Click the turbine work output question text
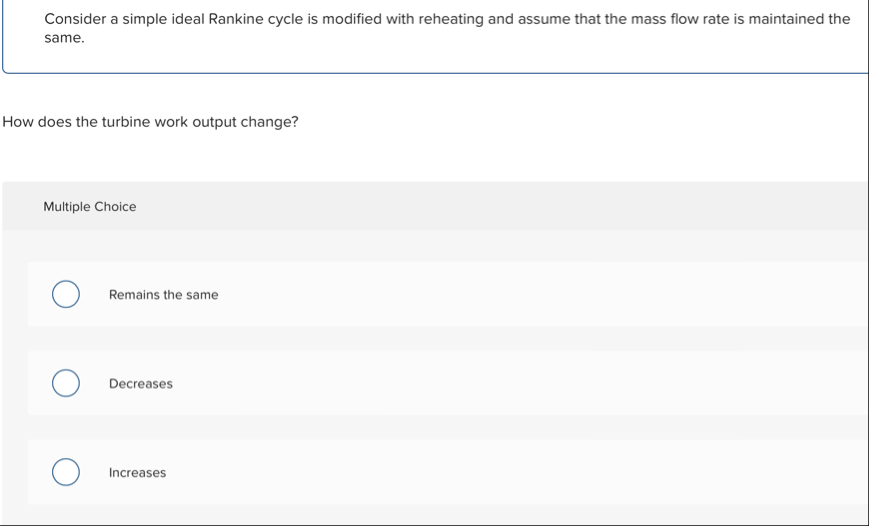Image resolution: width=869 pixels, height=526 pixels. [150, 122]
